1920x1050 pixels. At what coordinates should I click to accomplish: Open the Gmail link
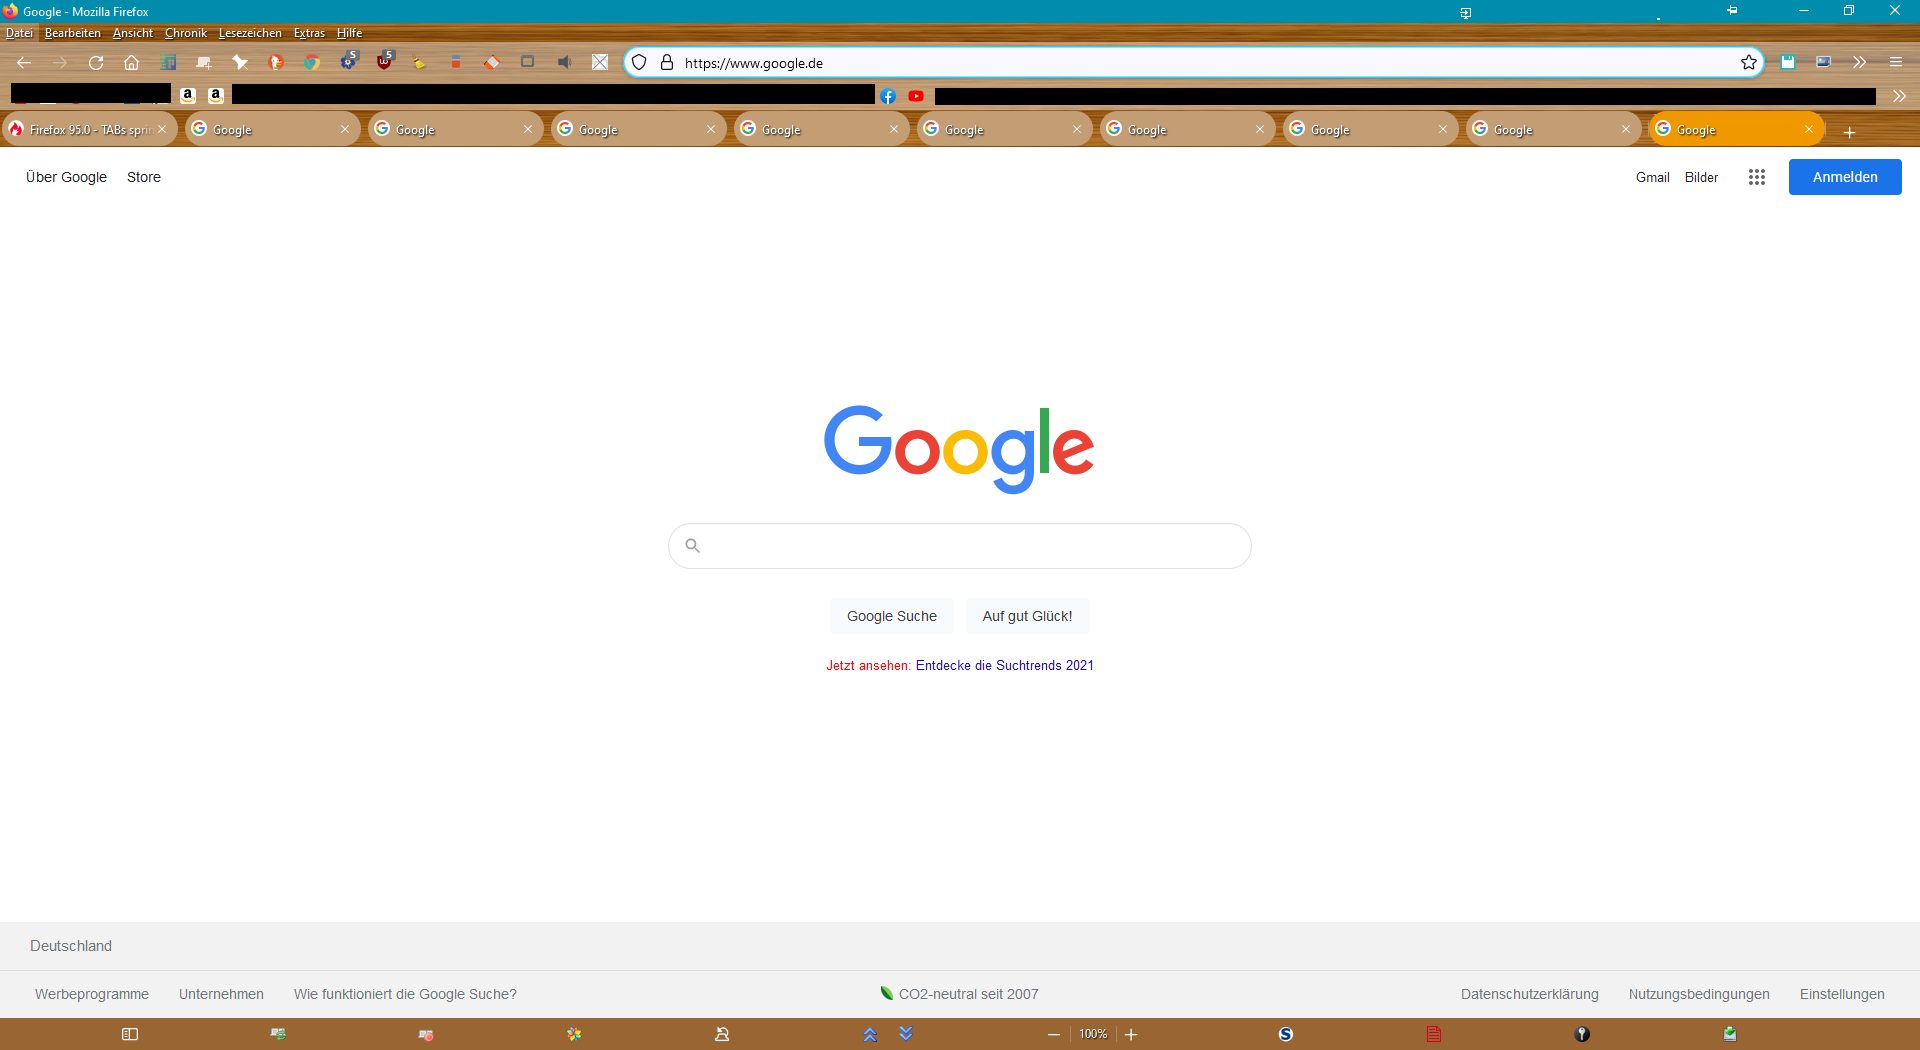(1653, 177)
